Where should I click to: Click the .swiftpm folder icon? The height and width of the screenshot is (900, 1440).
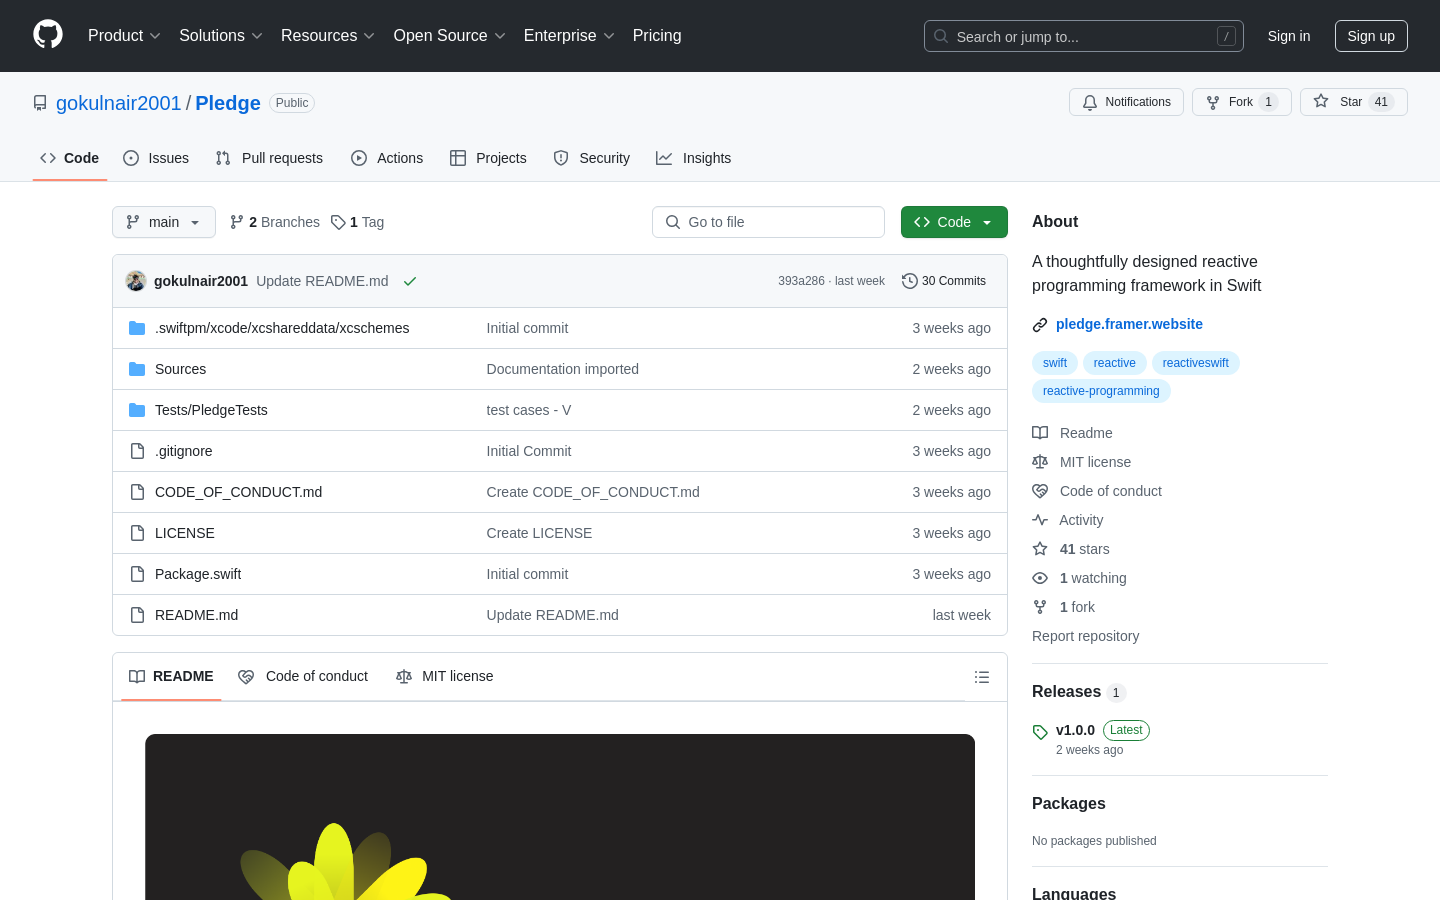tap(137, 328)
